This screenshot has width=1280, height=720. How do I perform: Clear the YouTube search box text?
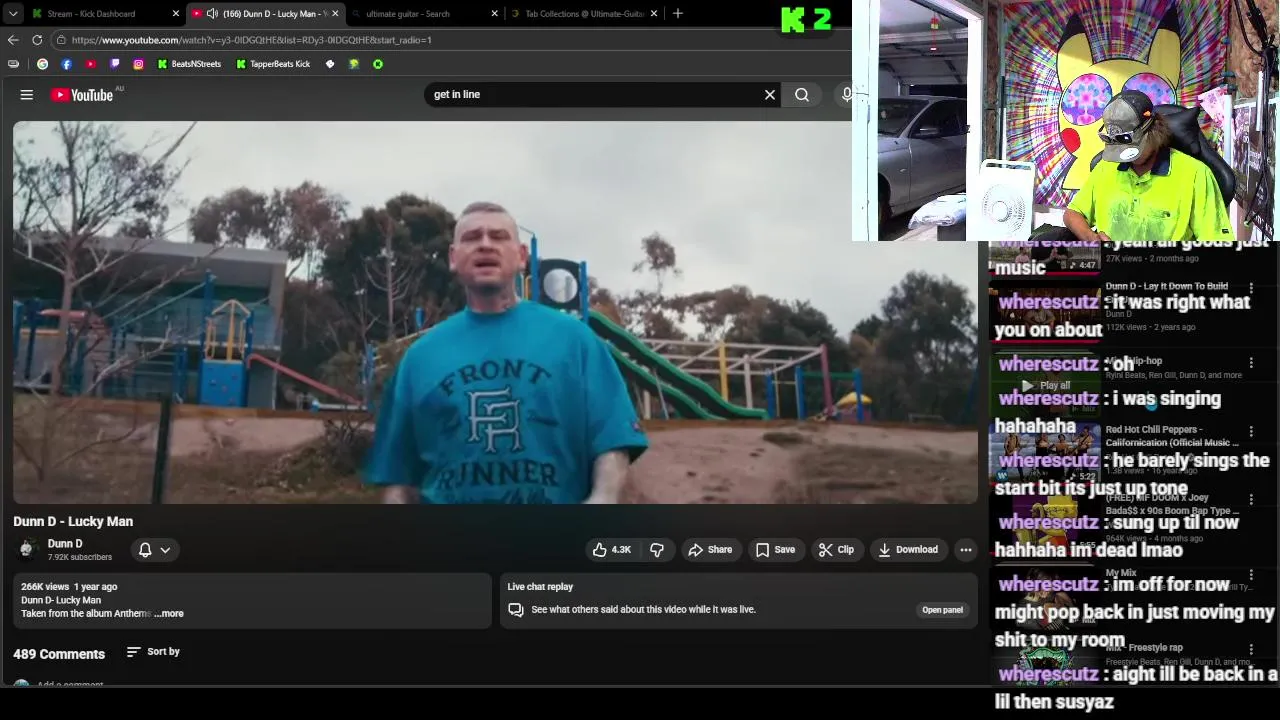pos(770,95)
